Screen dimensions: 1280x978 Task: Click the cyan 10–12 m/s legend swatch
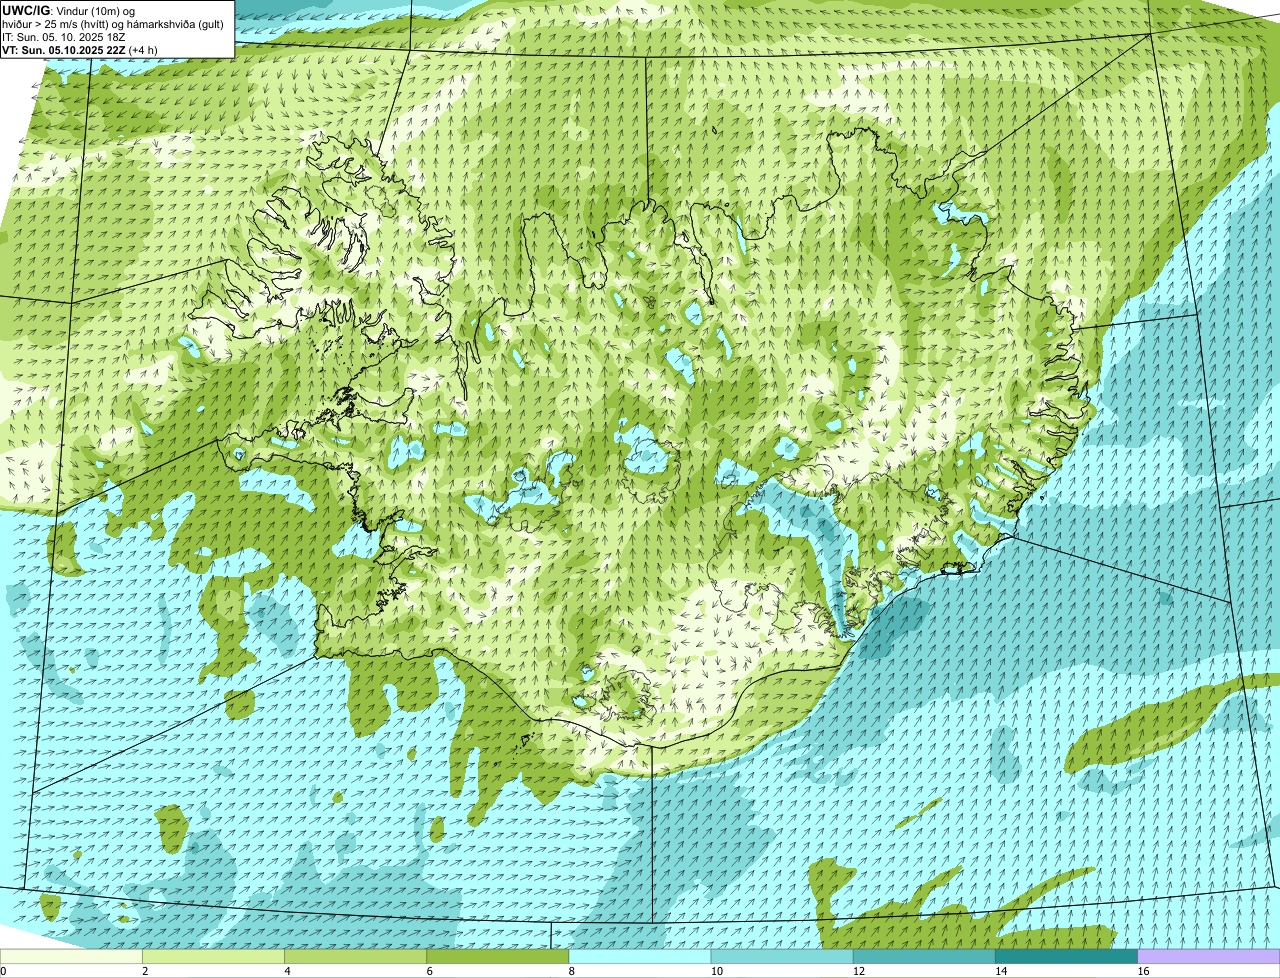coord(782,957)
